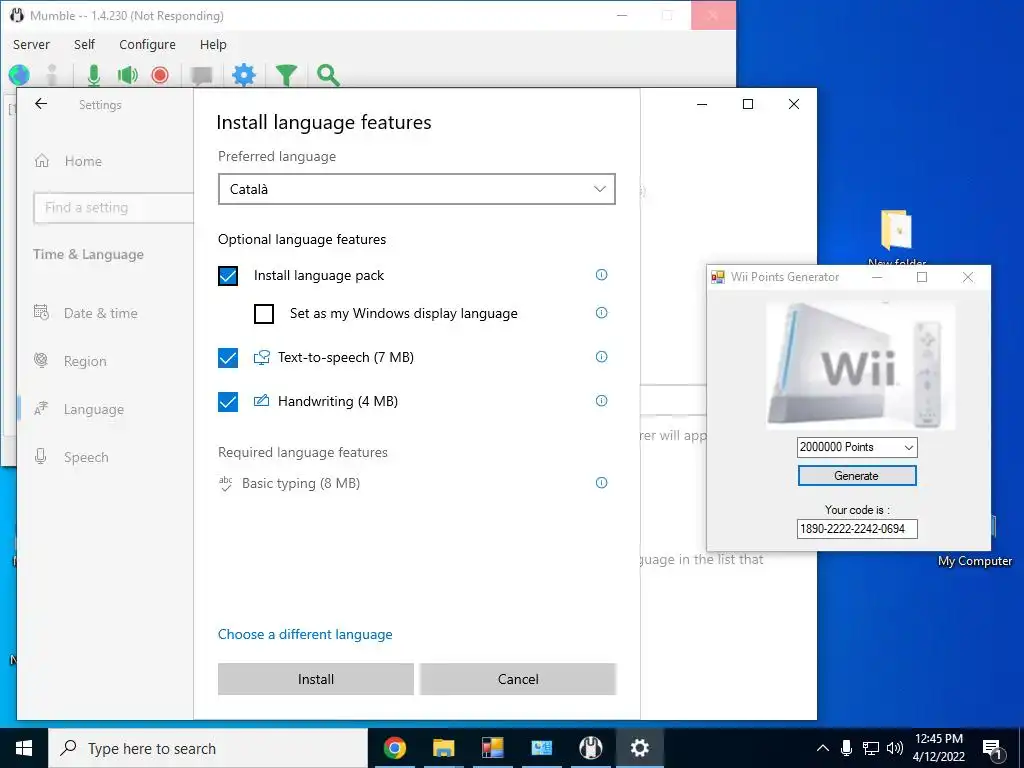
Task: Click the Wii console image
Action: [x=861, y=366]
